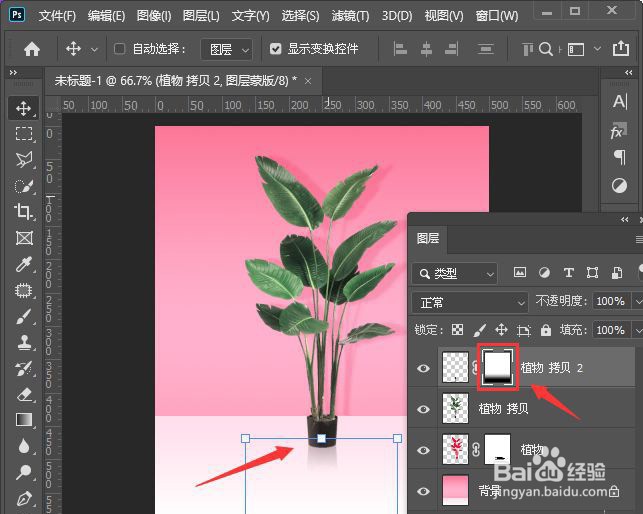Image resolution: width=643 pixels, height=514 pixels.
Task: Open the 填充 slider dropdown arrow
Action: coord(638,330)
